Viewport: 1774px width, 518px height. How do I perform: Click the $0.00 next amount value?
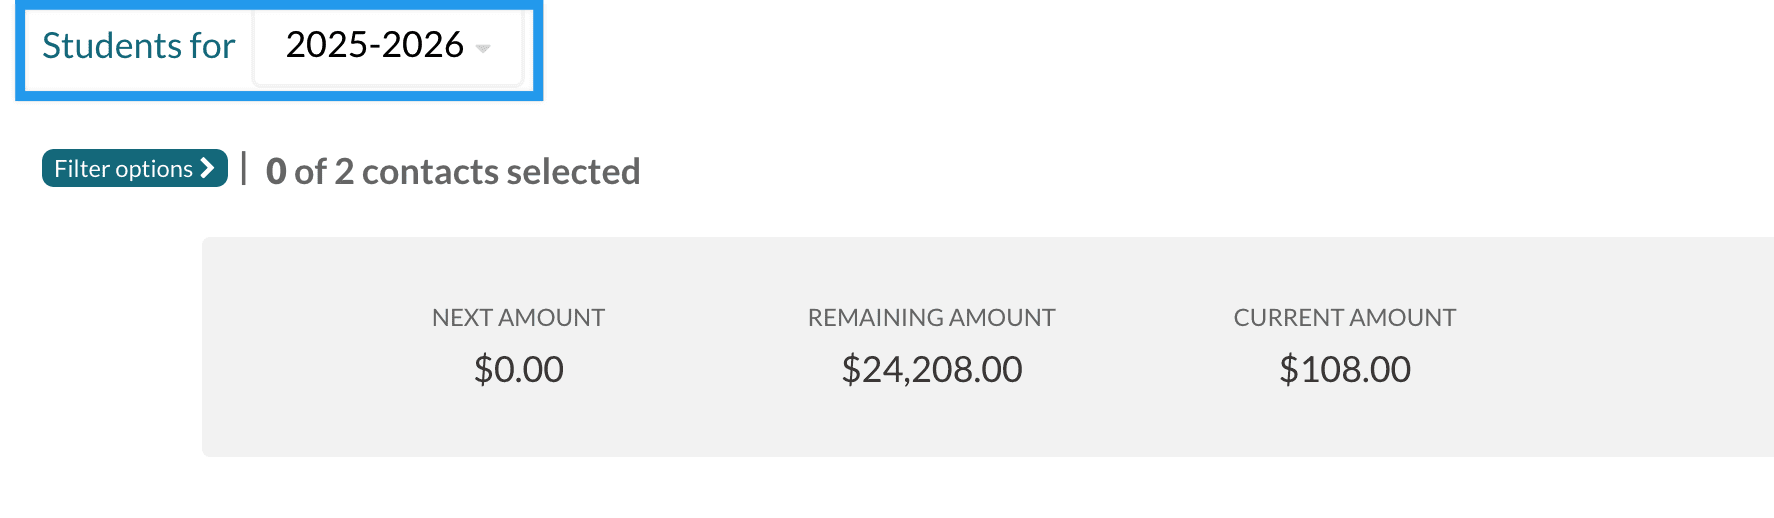click(x=518, y=370)
